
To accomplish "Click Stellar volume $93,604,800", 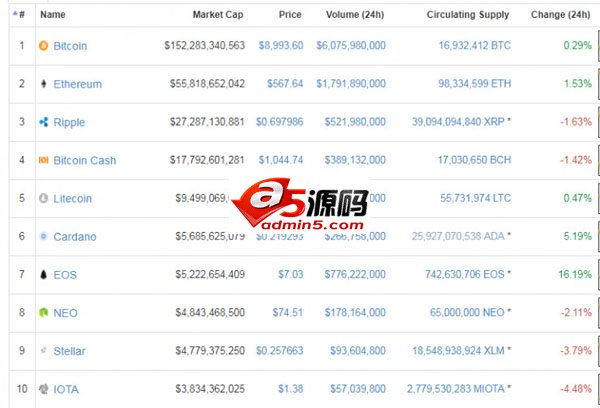I will coord(358,350).
